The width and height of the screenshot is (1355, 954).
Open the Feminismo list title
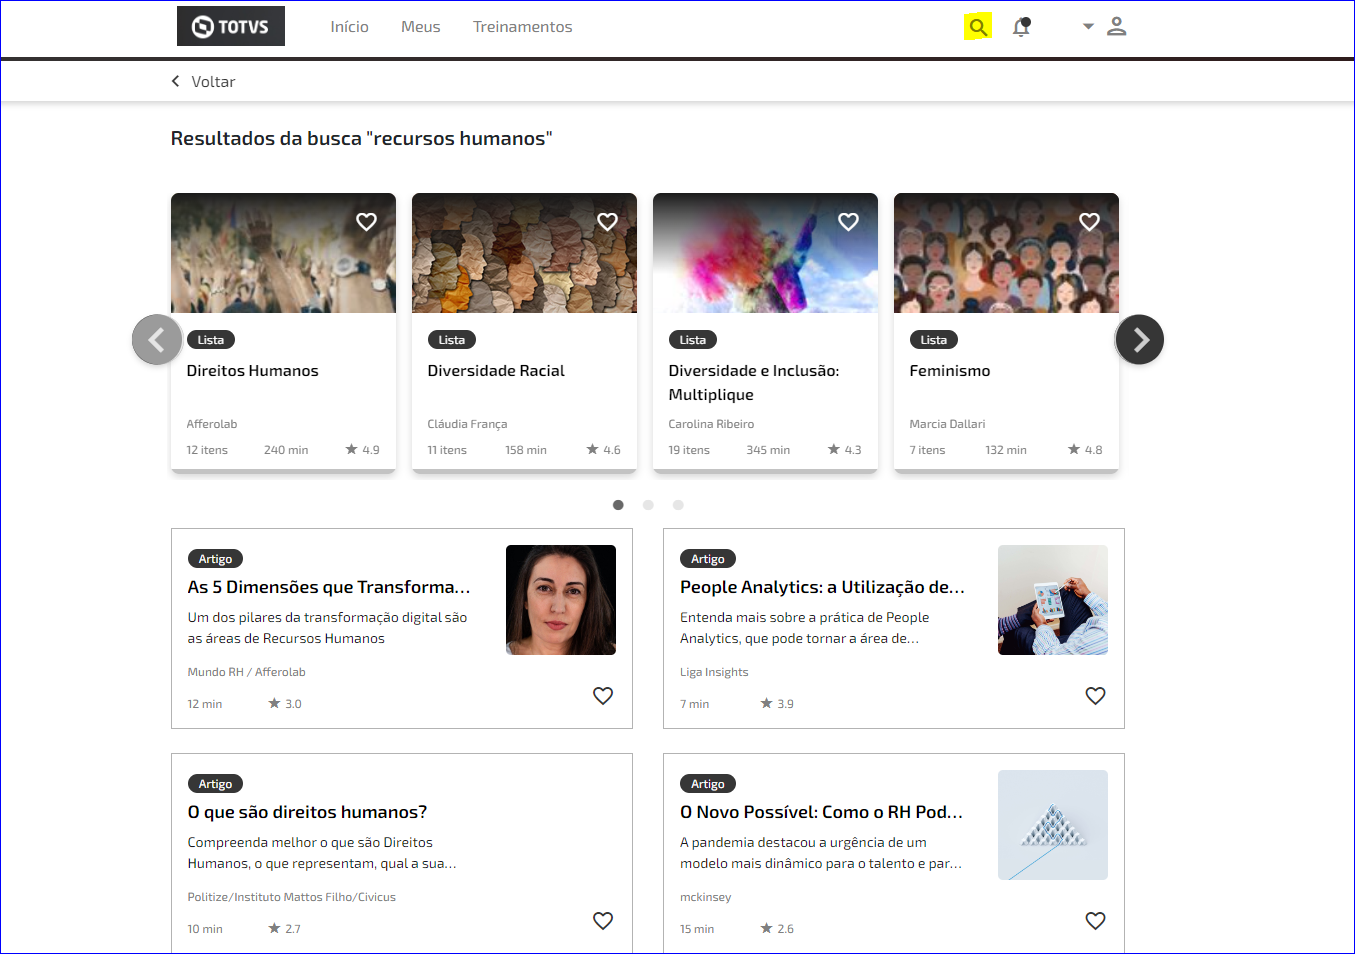(950, 371)
